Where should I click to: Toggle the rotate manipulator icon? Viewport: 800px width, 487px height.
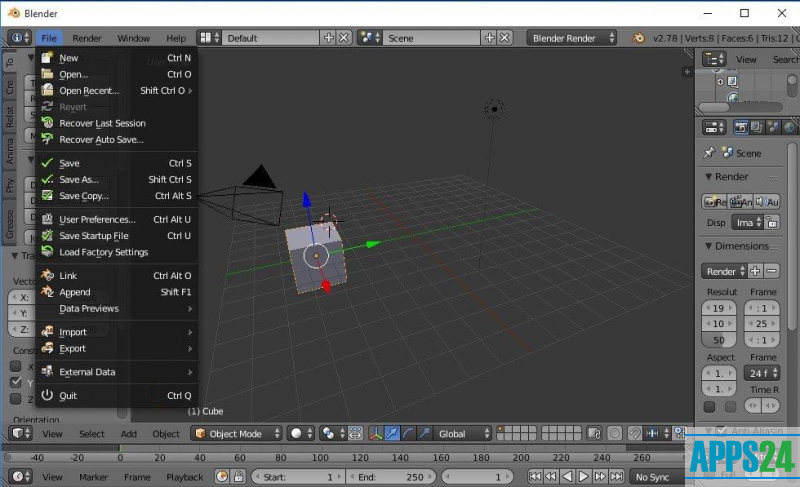(408, 433)
